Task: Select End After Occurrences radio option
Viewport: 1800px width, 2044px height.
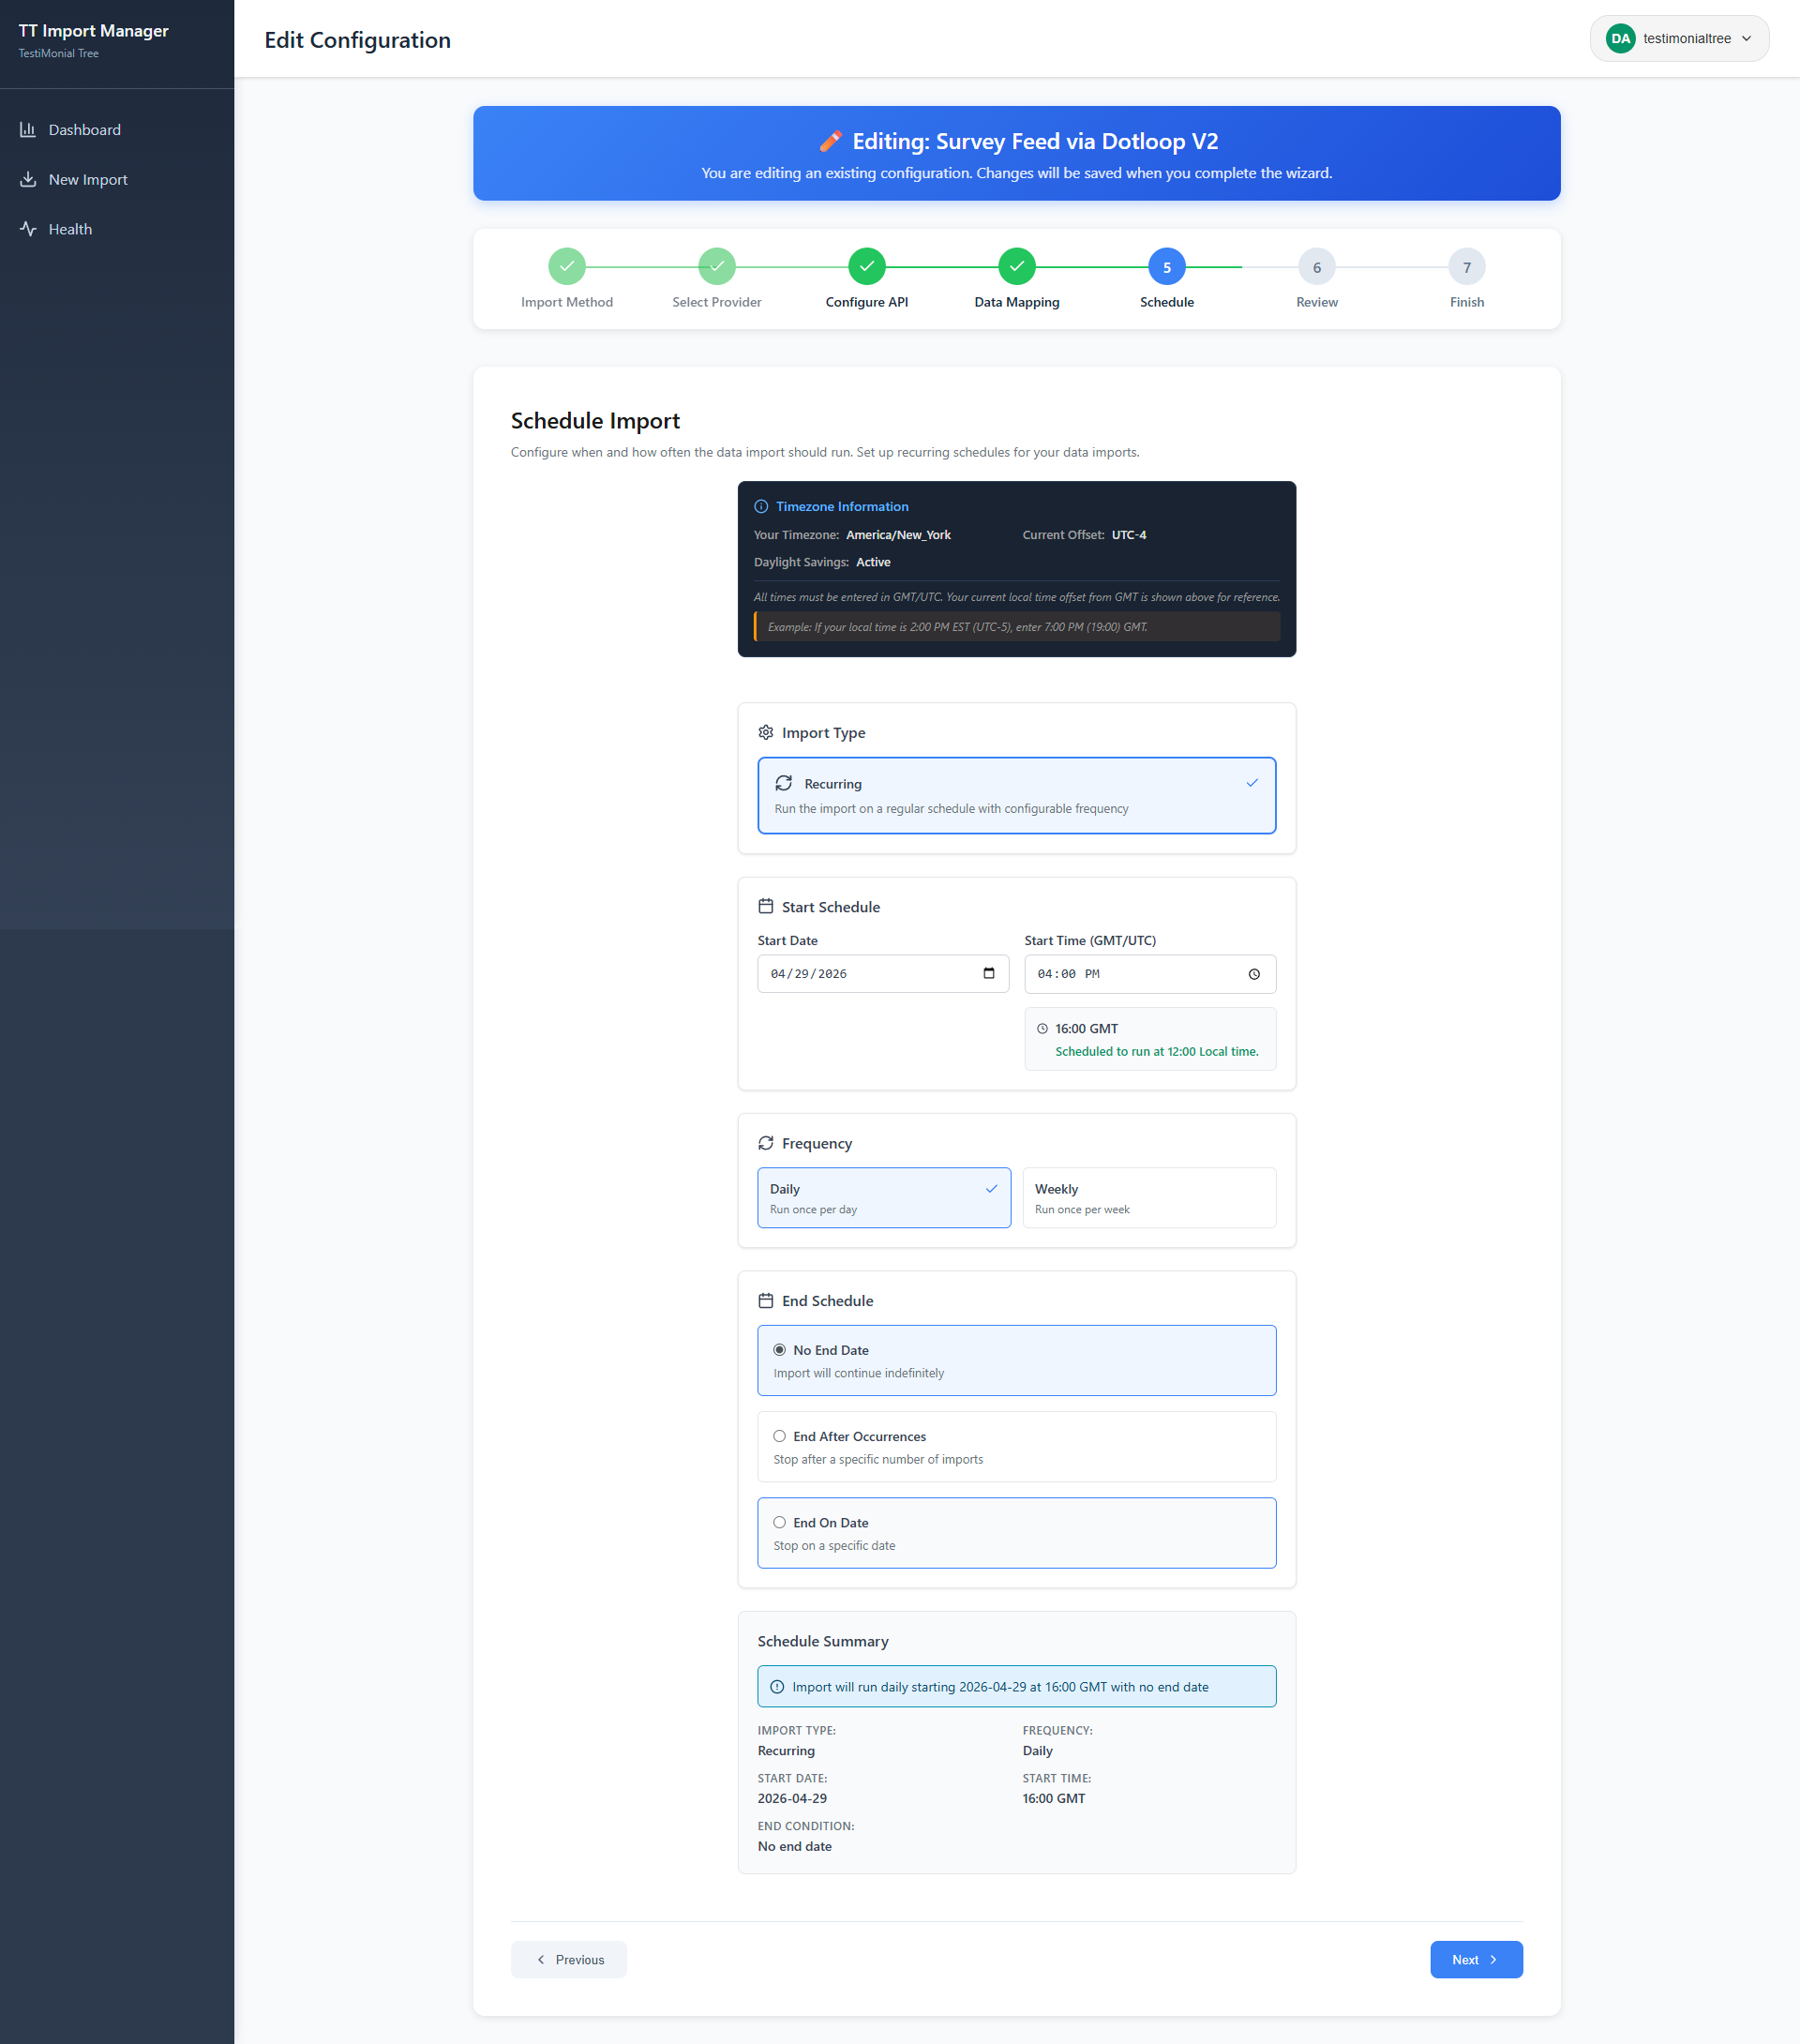Action: coord(779,1436)
